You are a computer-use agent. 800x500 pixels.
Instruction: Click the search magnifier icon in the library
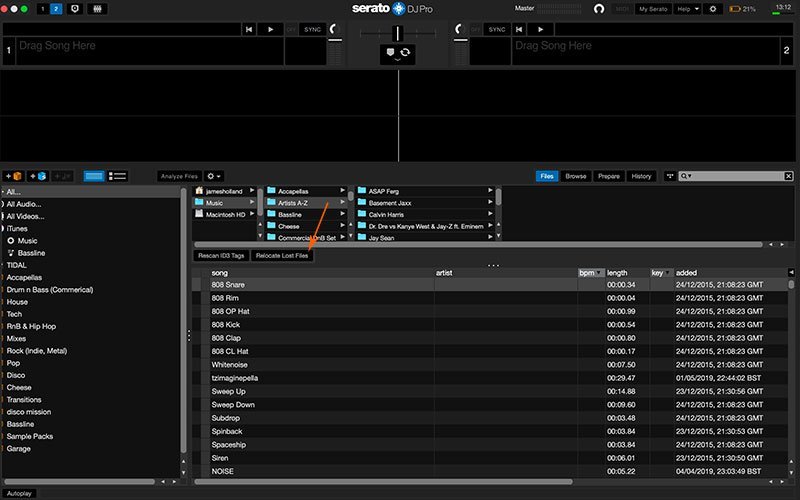[x=684, y=176]
